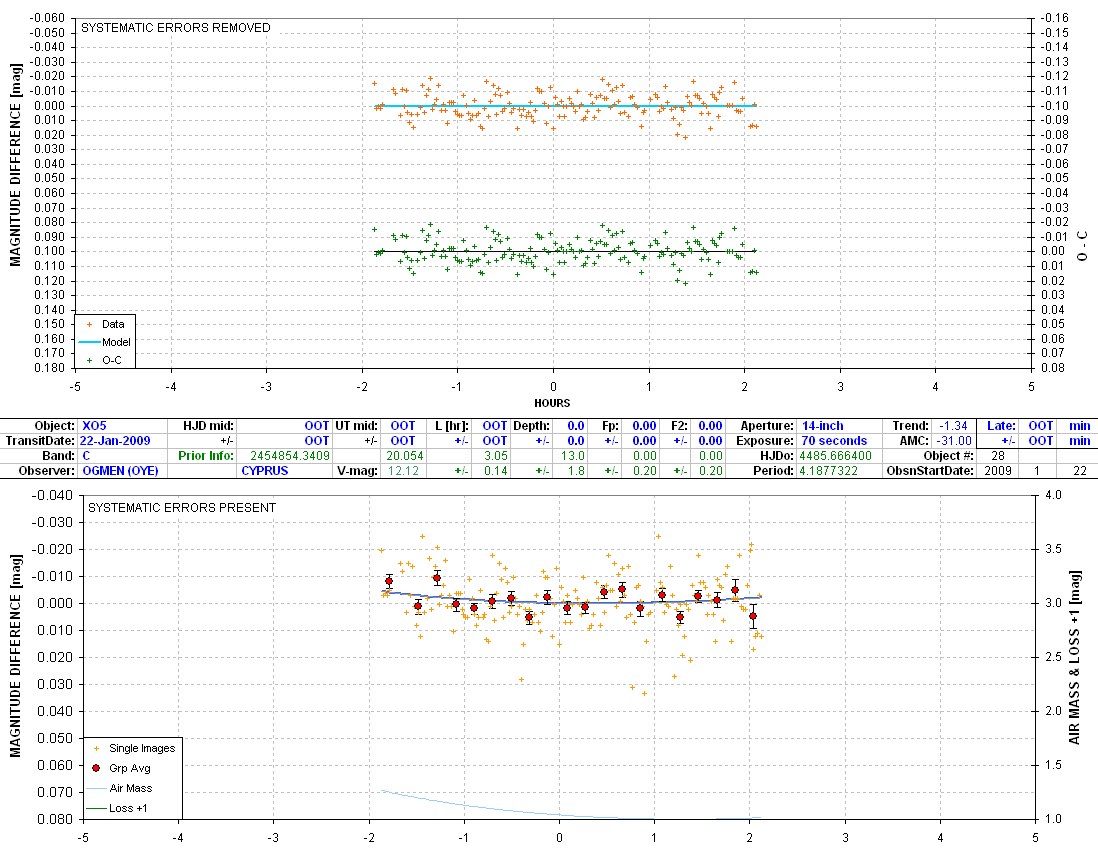Click the Observer label cell
The height and width of the screenshot is (849, 1098).
[46, 471]
